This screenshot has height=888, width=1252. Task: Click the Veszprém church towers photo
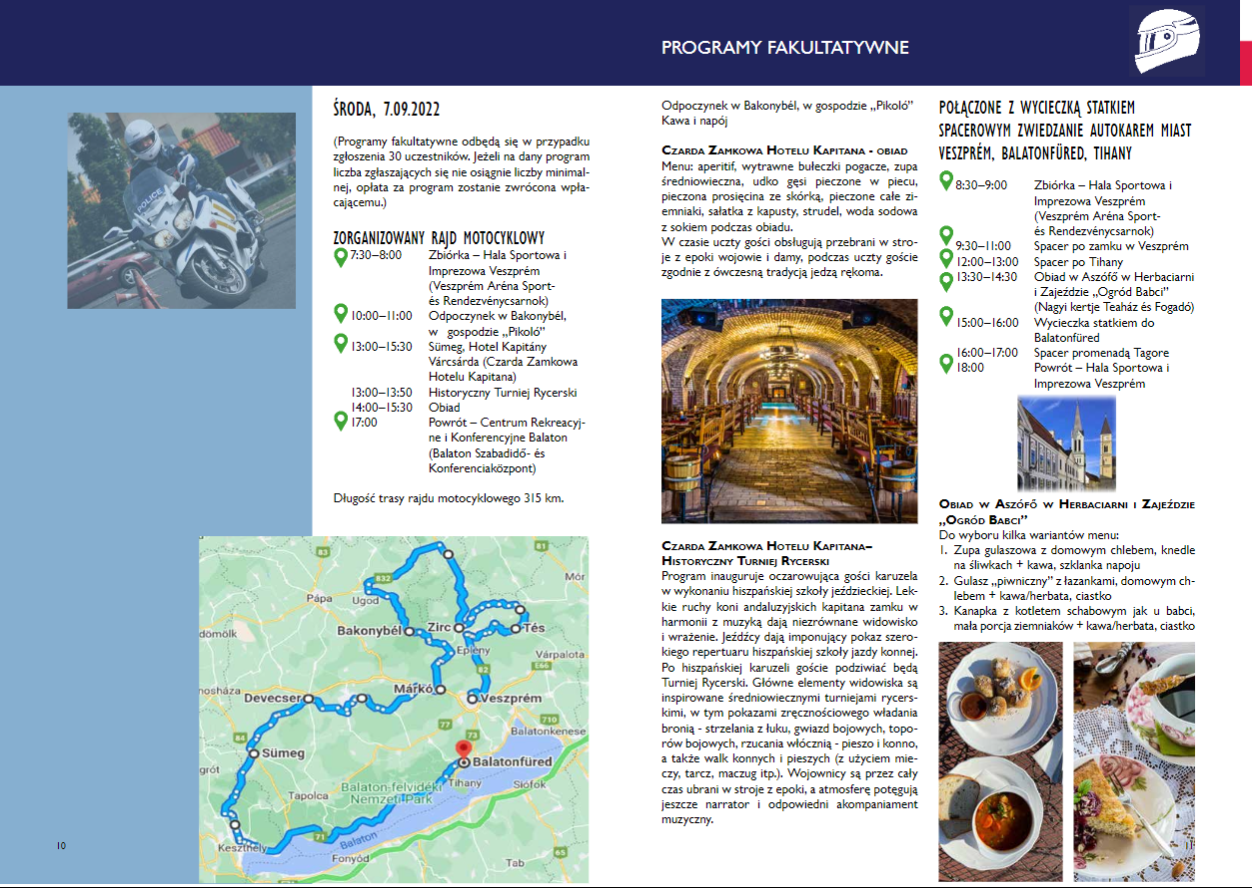(x=1065, y=443)
